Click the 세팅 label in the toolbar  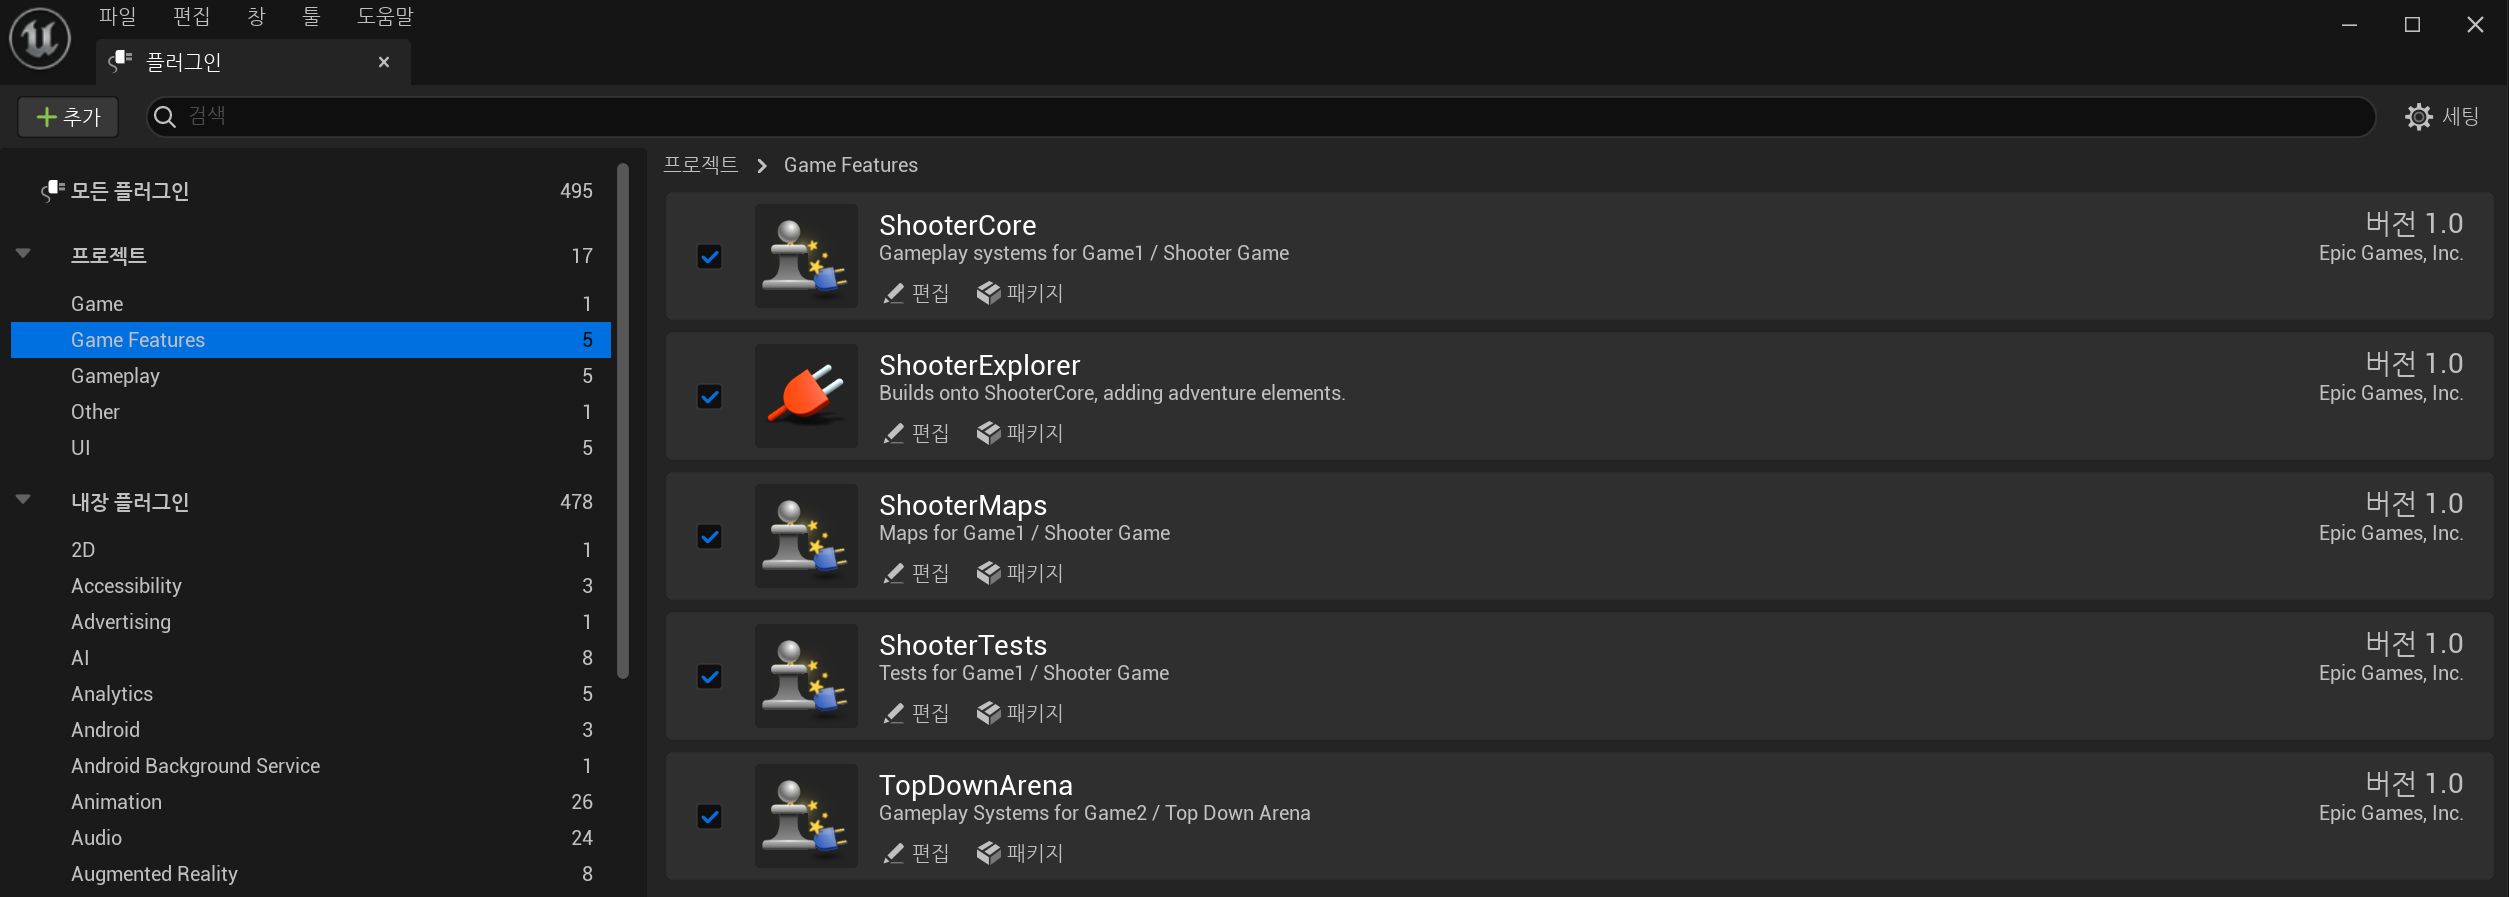[x=2460, y=117]
